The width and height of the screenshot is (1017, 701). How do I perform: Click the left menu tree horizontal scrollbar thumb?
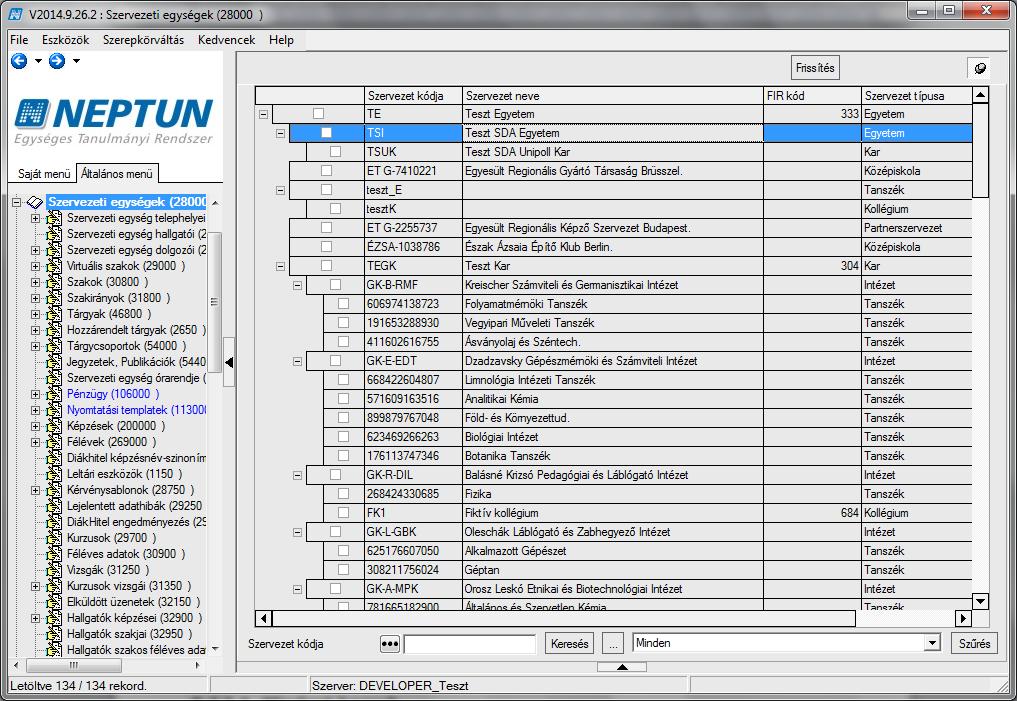[73, 665]
